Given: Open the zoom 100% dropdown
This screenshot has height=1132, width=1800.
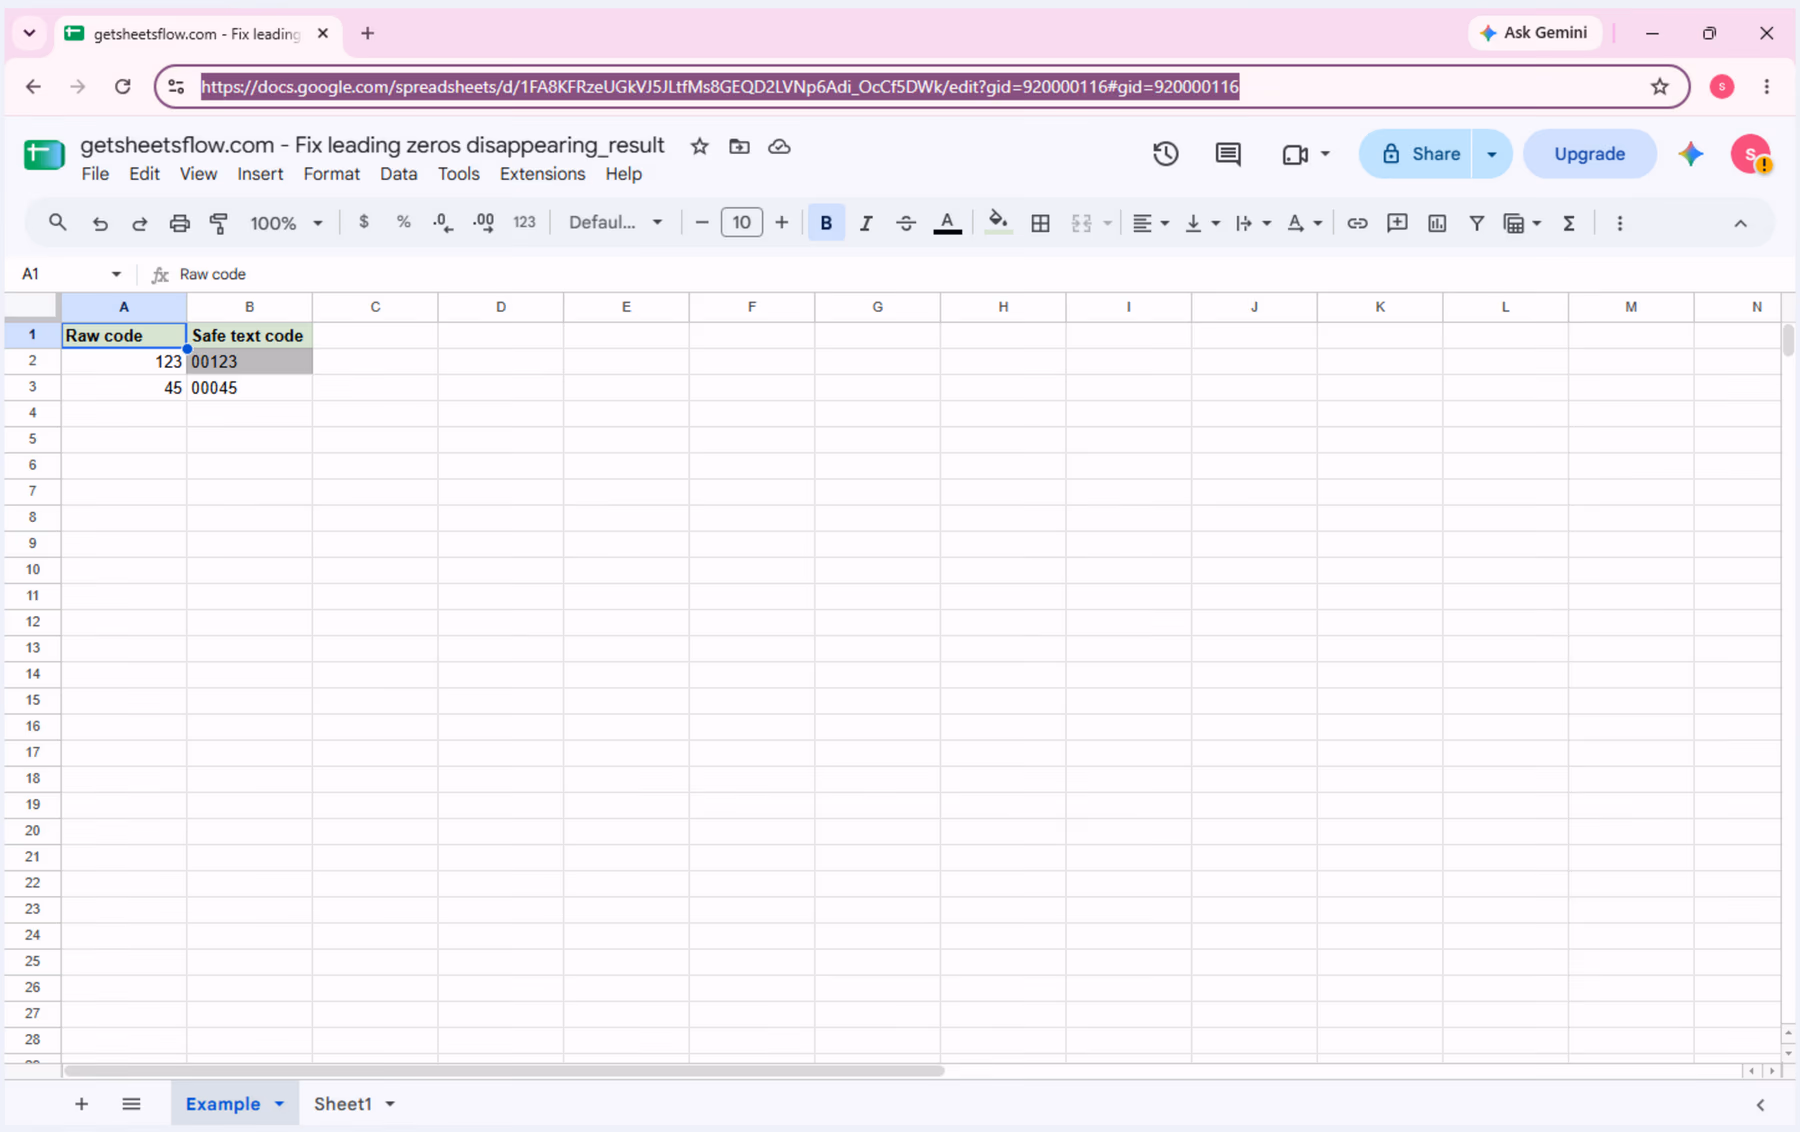Looking at the screenshot, I should 286,223.
